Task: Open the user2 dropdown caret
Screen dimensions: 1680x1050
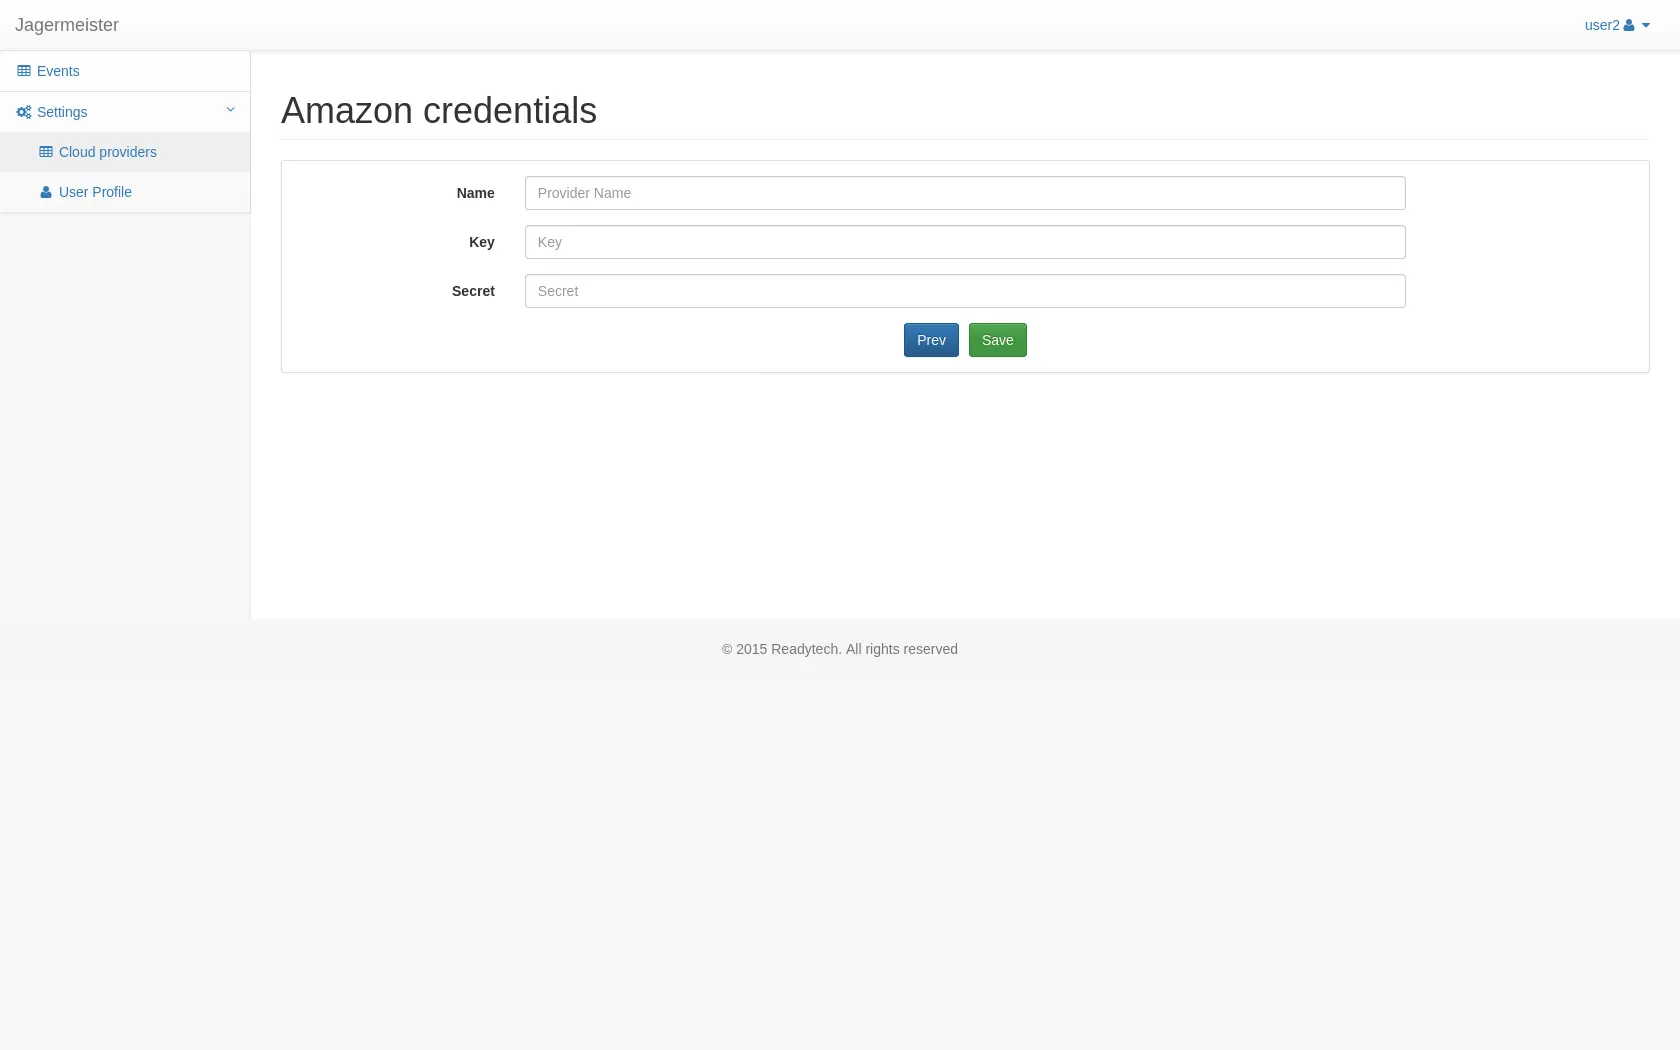Action: pyautogui.click(x=1646, y=26)
